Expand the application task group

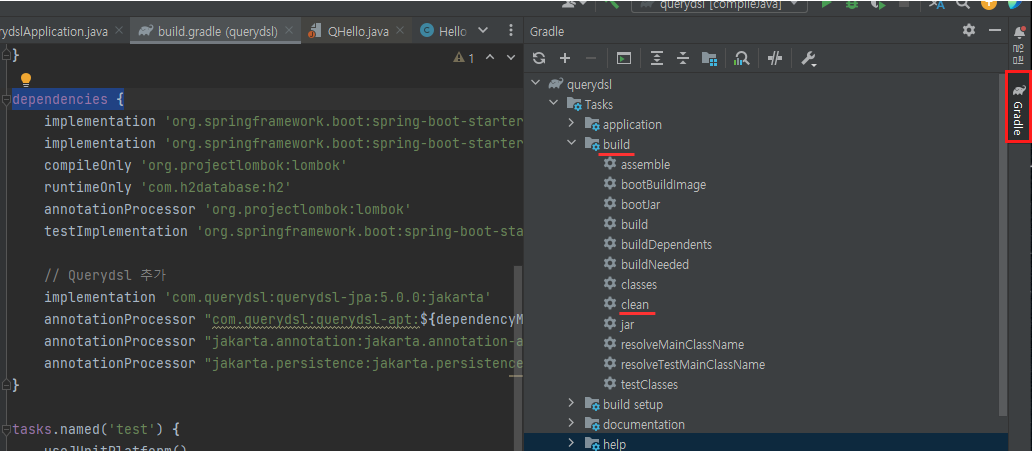(x=571, y=124)
